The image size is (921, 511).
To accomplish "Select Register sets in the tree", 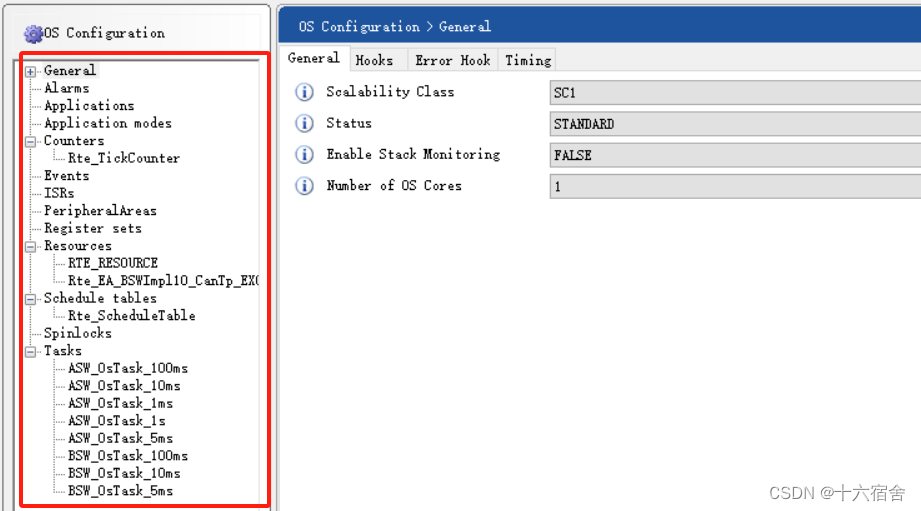I will (x=93, y=228).
